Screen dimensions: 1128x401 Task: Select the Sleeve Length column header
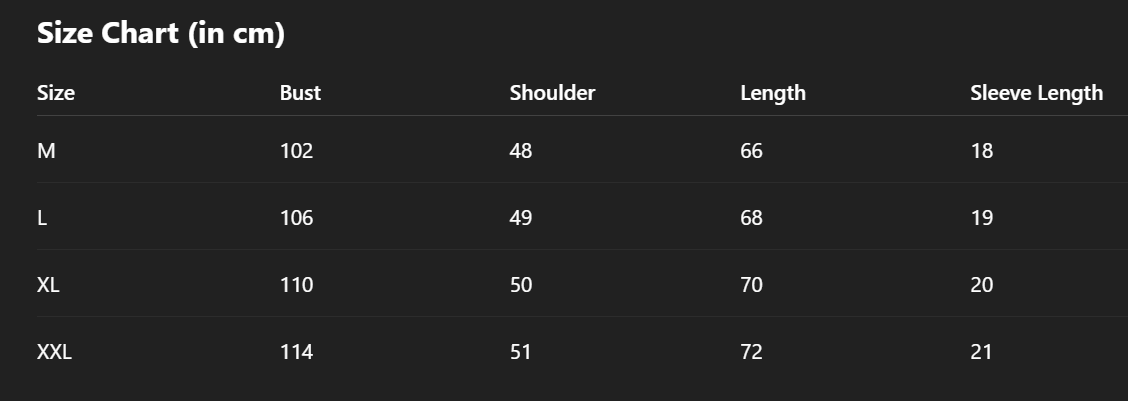coord(1036,93)
